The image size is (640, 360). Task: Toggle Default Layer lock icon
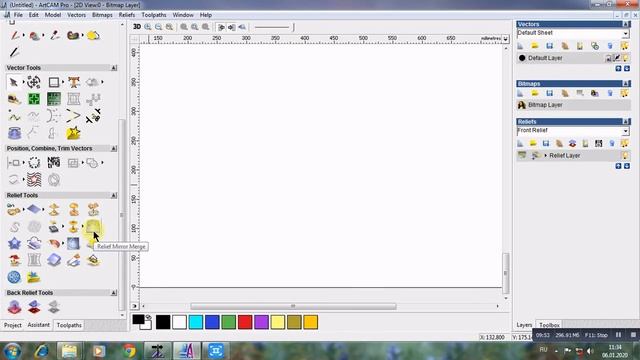pos(608,58)
